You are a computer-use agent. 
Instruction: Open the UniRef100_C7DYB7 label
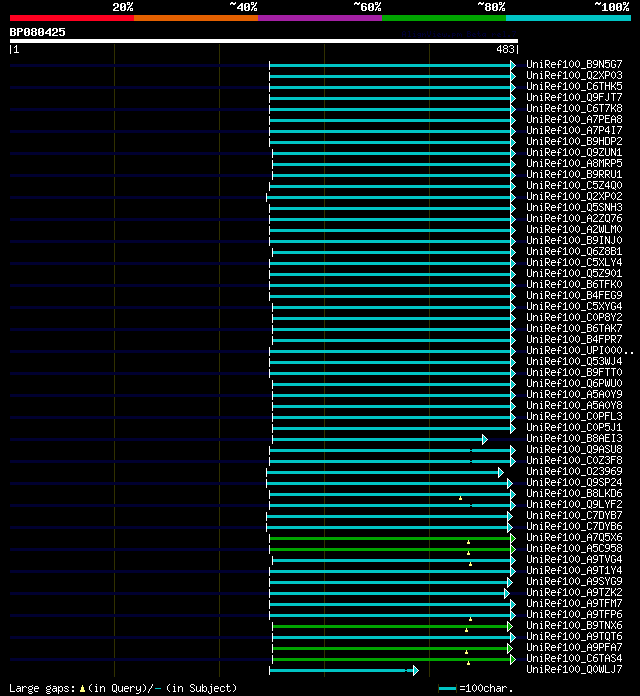[x=574, y=515]
